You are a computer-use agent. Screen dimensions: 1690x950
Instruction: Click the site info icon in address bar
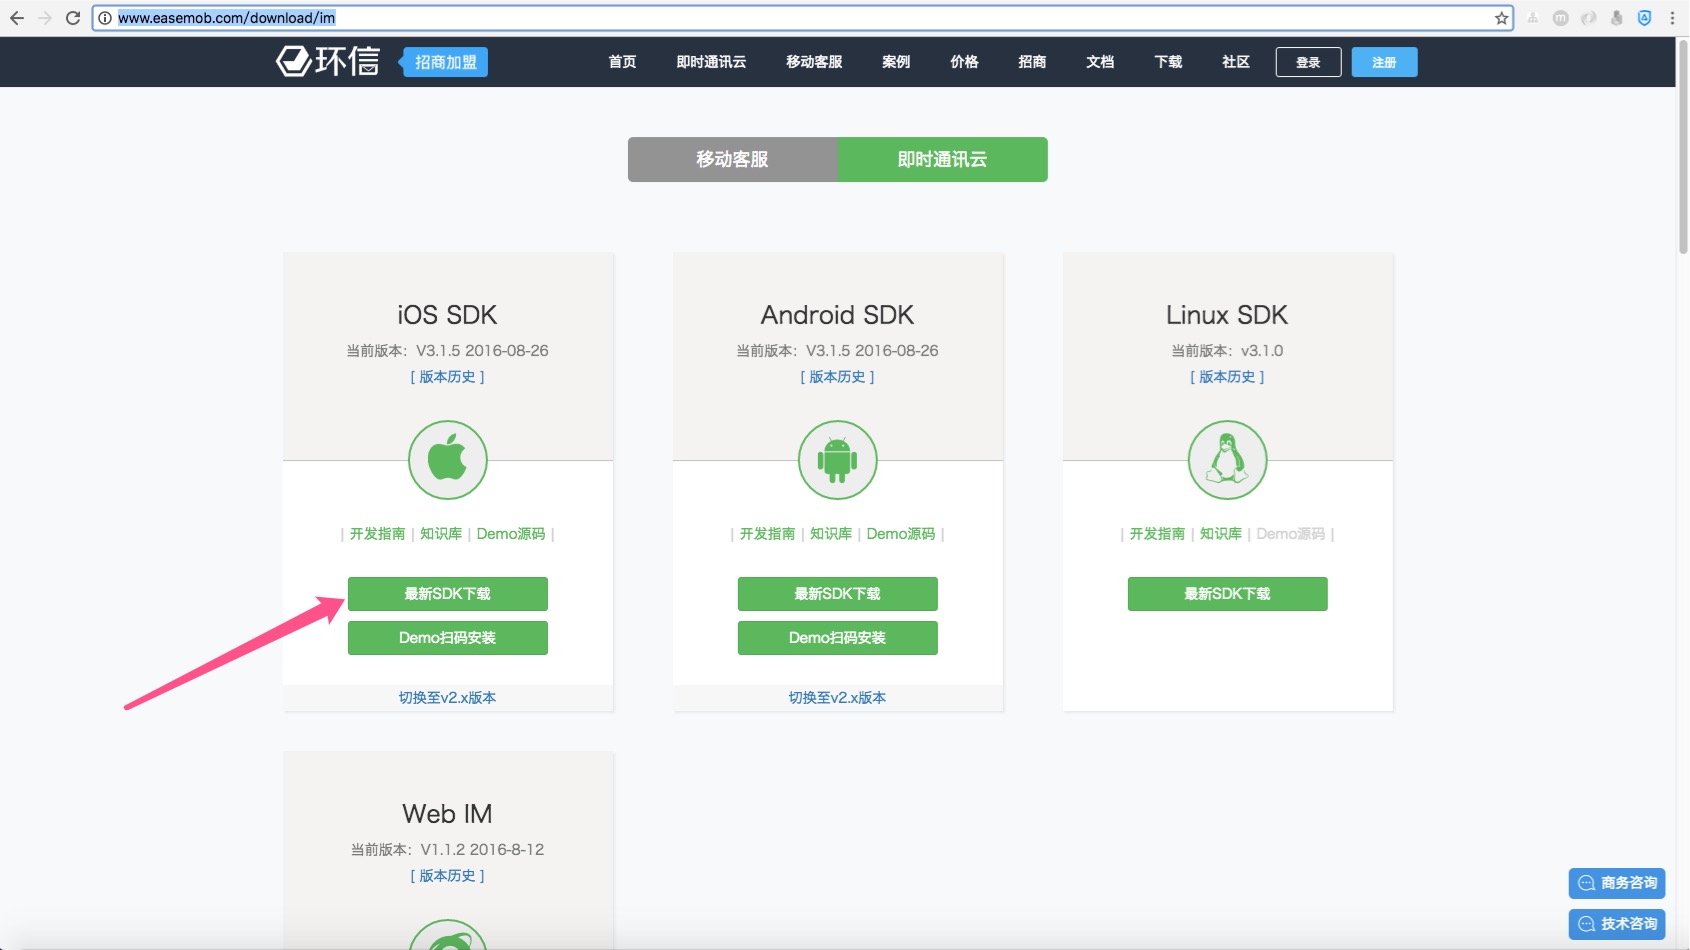105,18
